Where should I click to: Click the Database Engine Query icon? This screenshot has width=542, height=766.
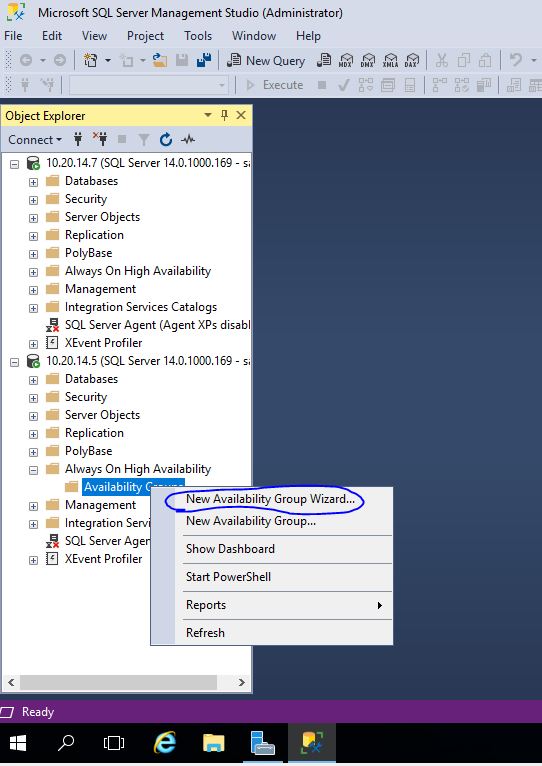click(x=324, y=60)
